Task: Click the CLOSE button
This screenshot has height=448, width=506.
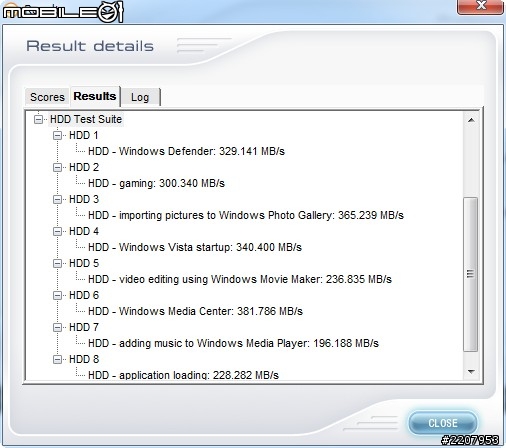Action: pyautogui.click(x=443, y=423)
